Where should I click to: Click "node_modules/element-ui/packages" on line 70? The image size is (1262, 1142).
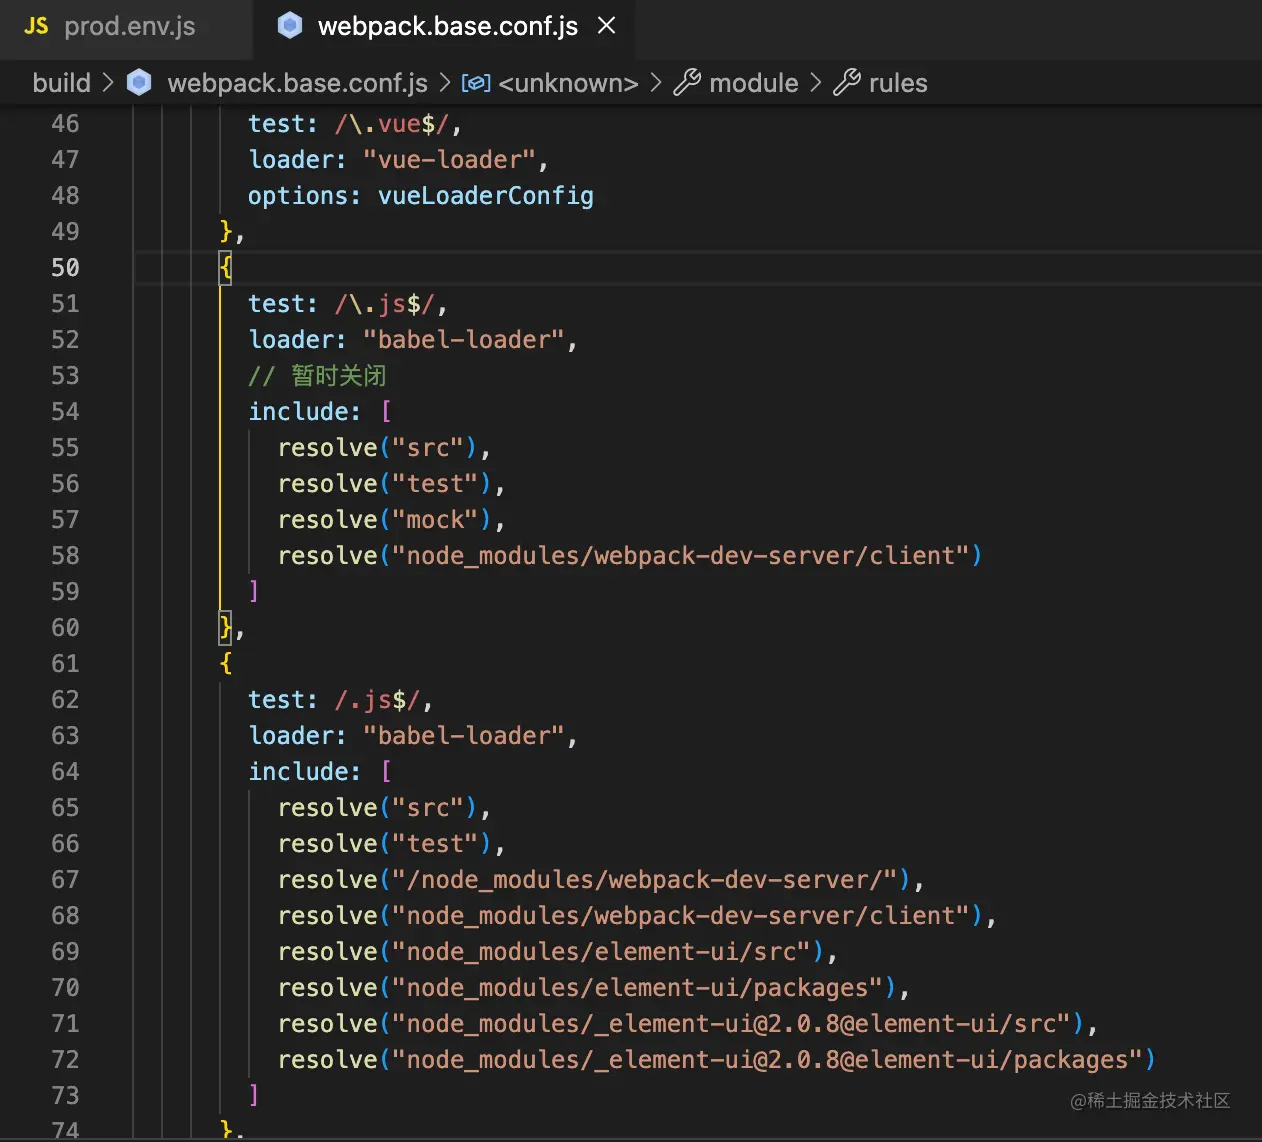click(x=637, y=988)
